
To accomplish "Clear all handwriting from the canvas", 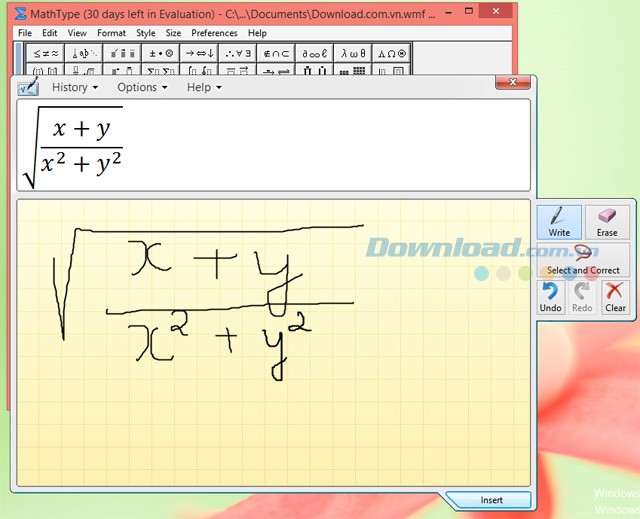I will tap(615, 296).
